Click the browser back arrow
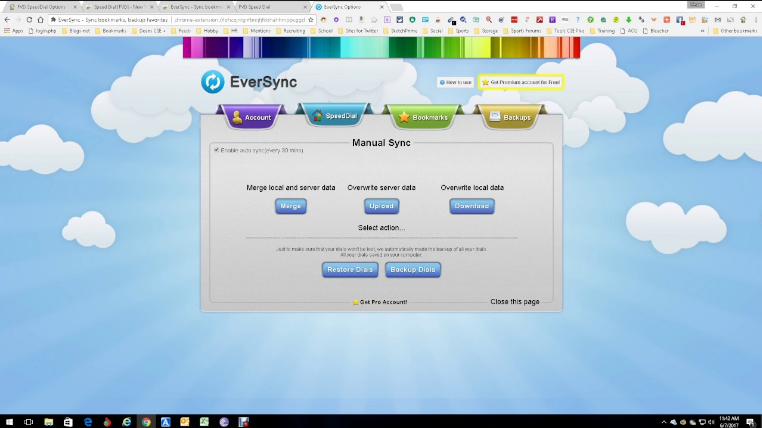This screenshot has height=428, width=762. coord(7,20)
